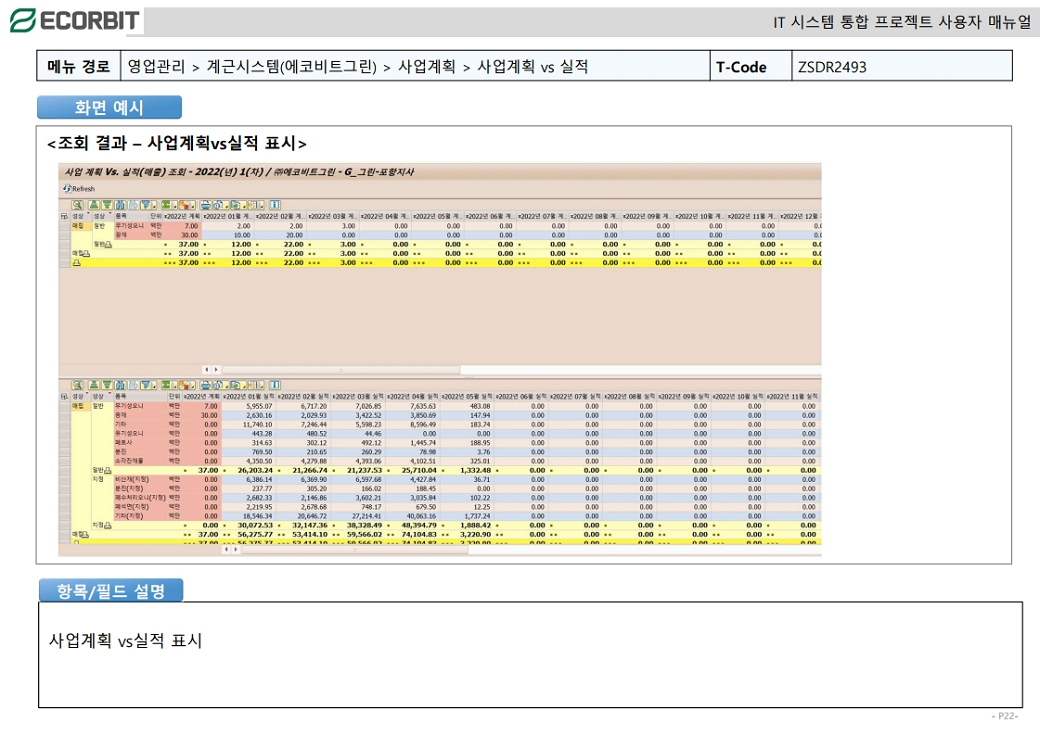Click '2022년 01월 실적' column header in lower grid

[x=247, y=397]
